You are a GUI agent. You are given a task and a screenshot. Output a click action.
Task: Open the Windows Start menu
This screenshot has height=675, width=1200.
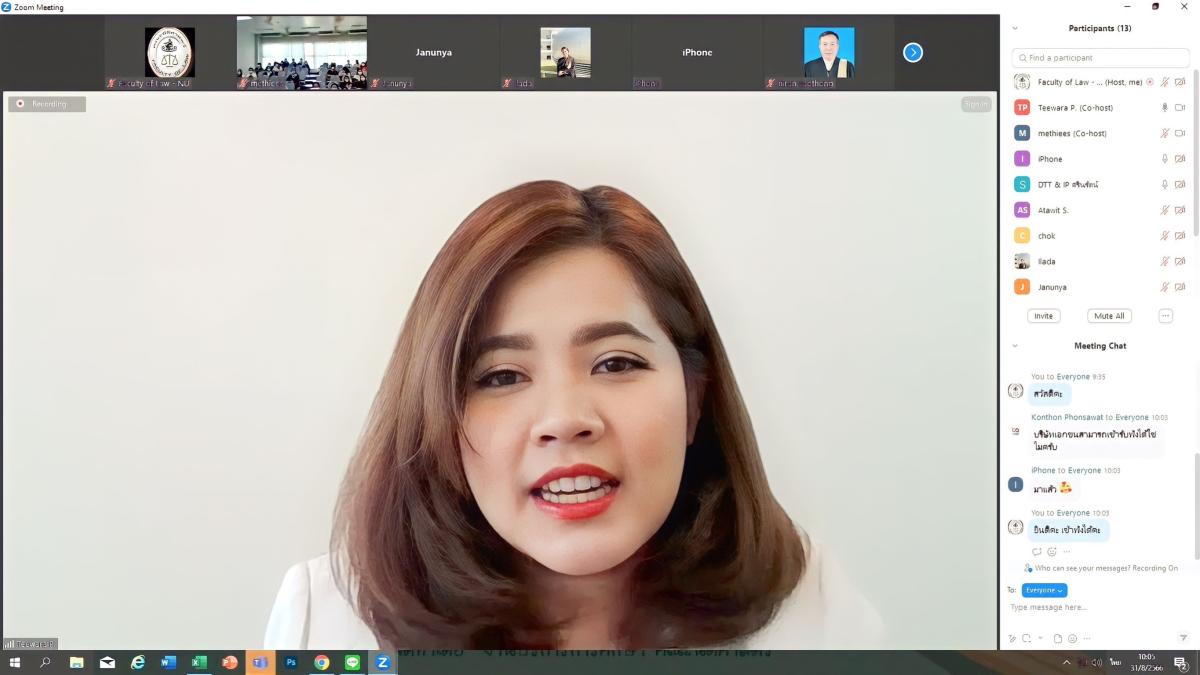[x=15, y=662]
